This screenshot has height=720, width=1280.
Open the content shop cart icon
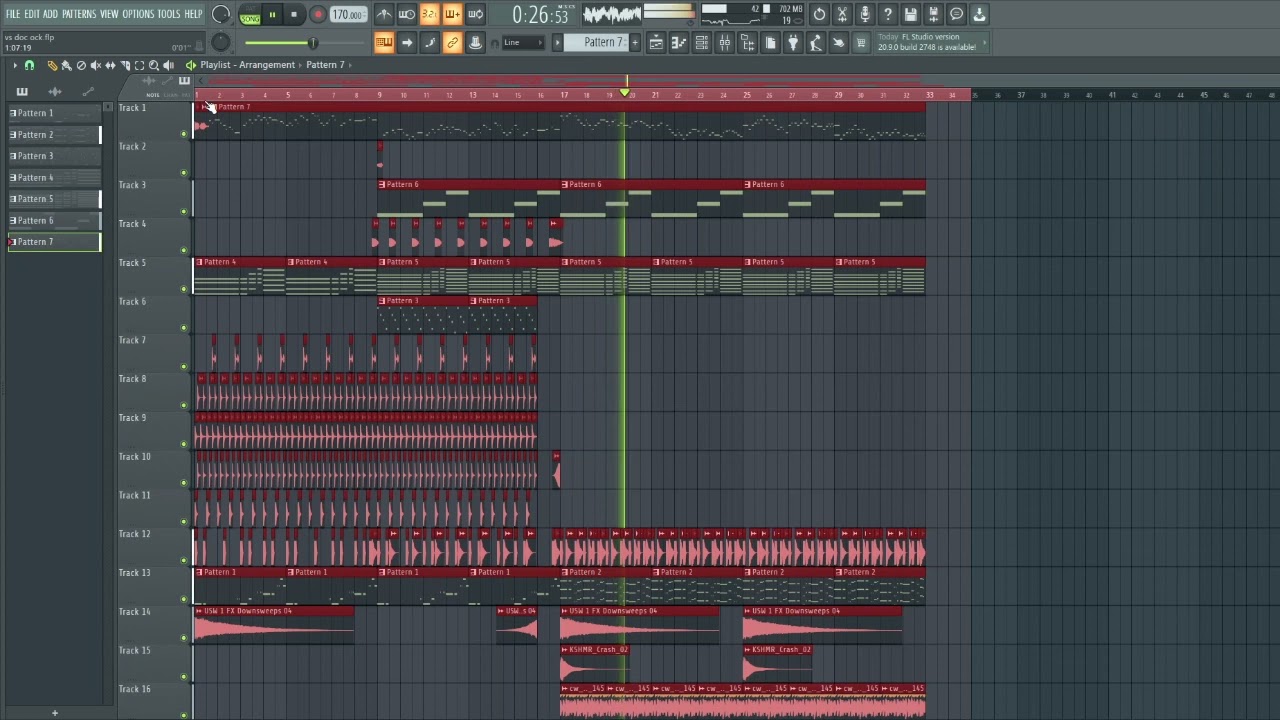coord(861,42)
